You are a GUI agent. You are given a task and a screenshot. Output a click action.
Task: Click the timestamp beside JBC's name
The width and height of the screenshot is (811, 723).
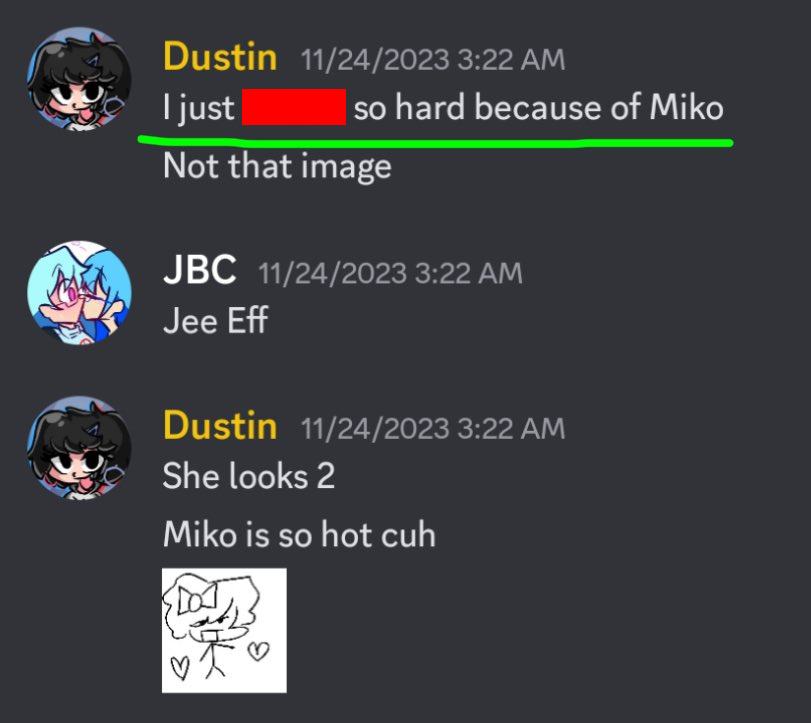(x=390, y=273)
